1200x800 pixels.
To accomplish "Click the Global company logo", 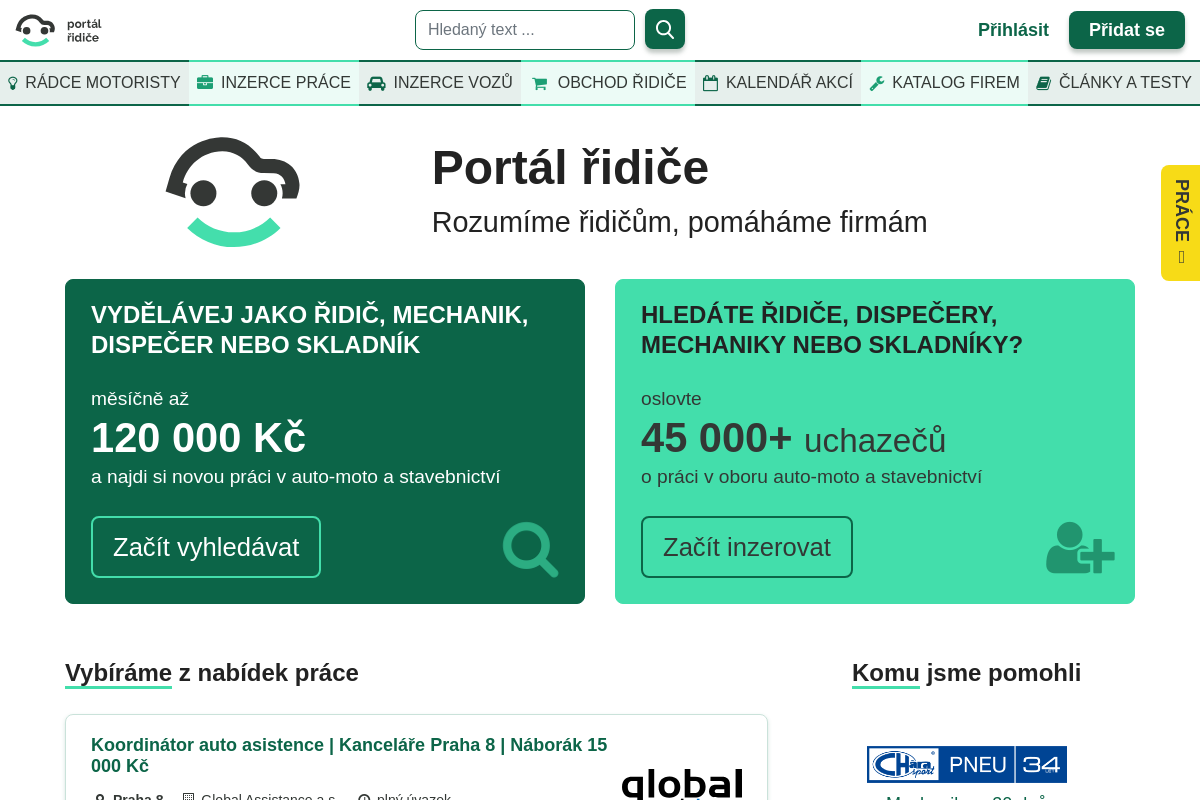I will coord(682,784).
